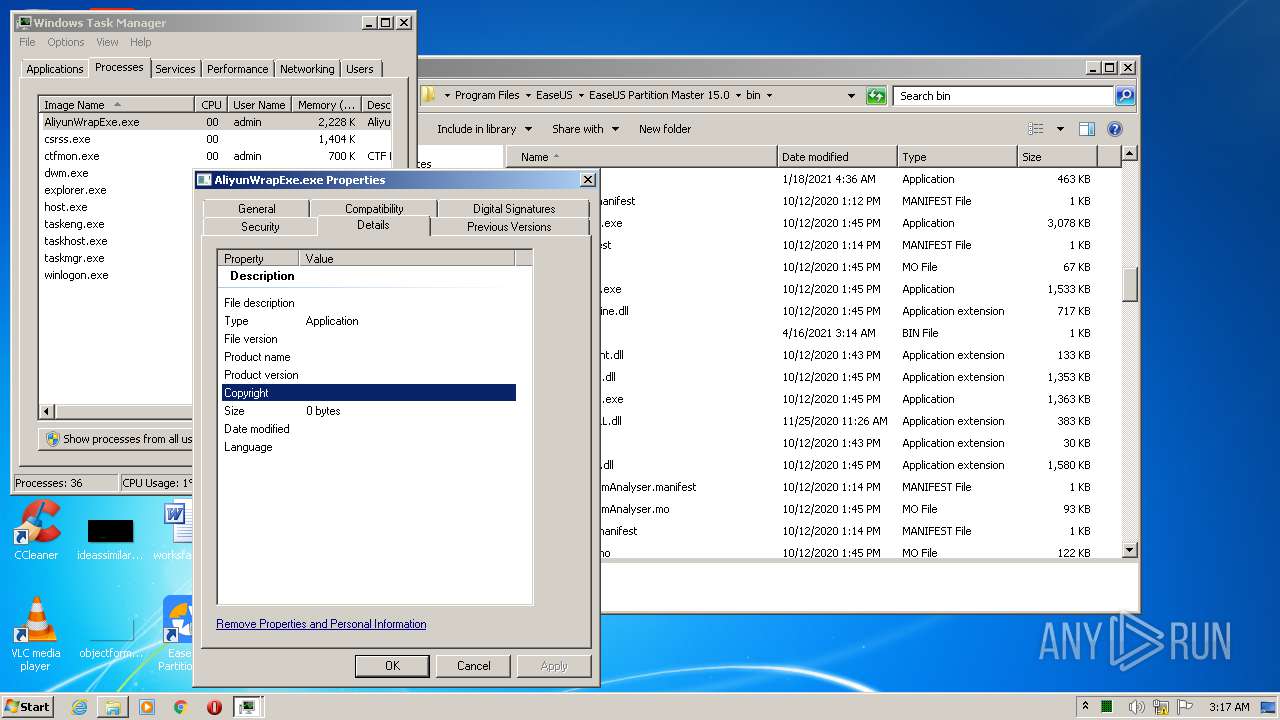Open CCleaner desktop shortcut
The height and width of the screenshot is (720, 1280).
pos(36,531)
